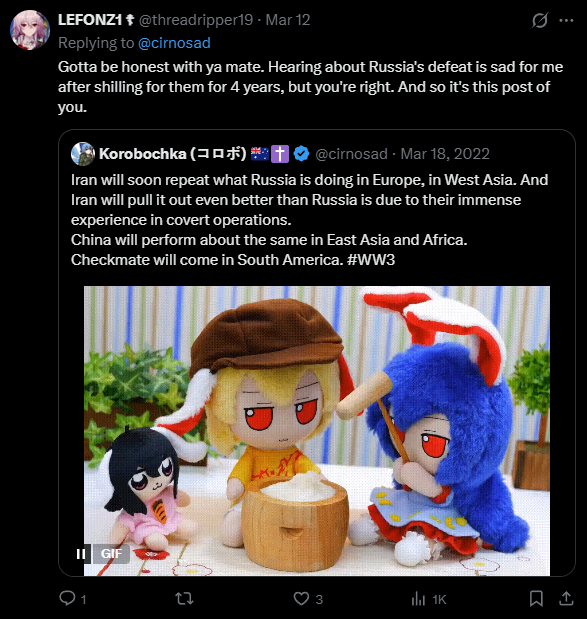The height and width of the screenshot is (619, 587).
Task: Click the Korobochka quoted author name
Action: point(173,154)
